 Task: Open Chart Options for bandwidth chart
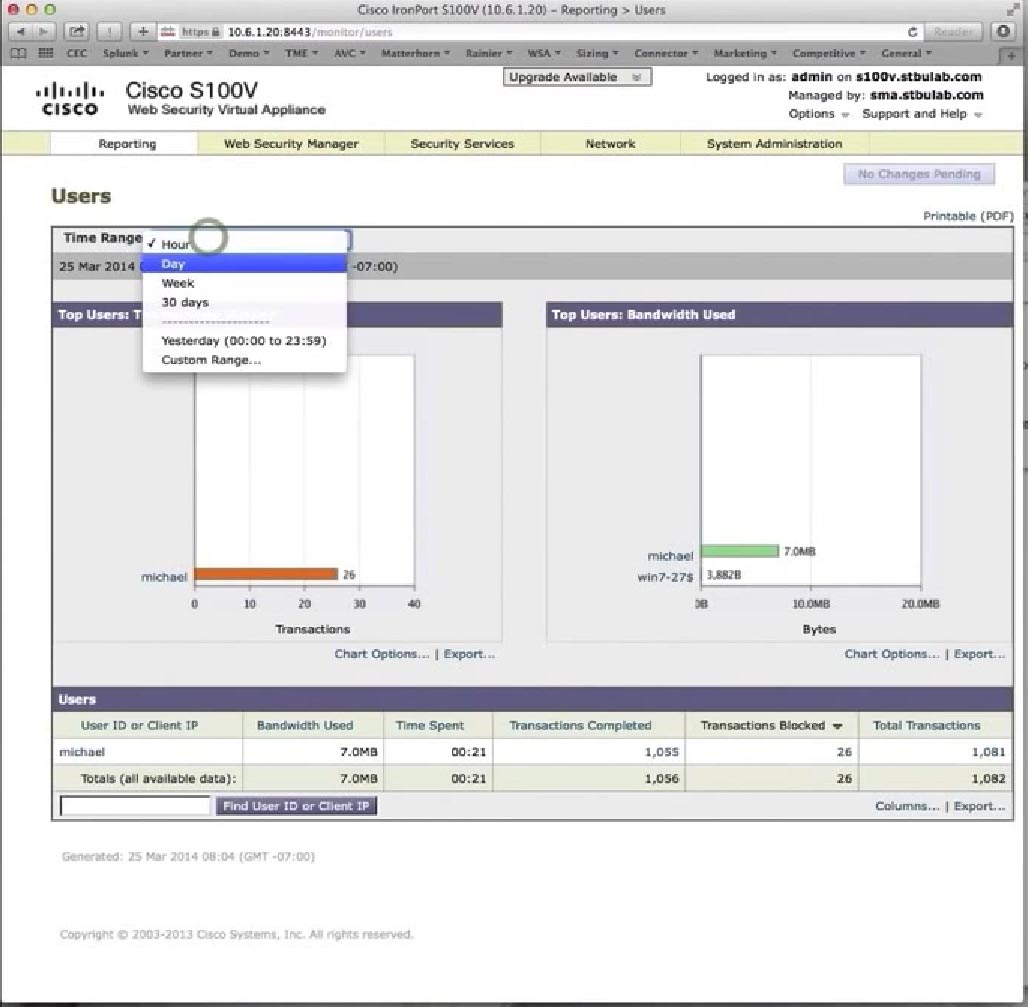tap(892, 654)
